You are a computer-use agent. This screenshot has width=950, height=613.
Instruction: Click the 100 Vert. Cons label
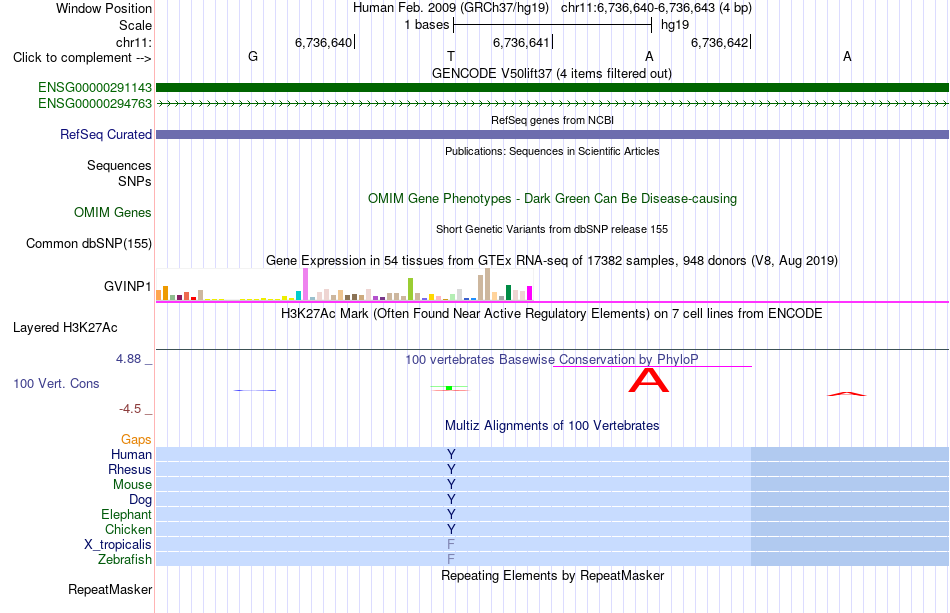tap(56, 383)
